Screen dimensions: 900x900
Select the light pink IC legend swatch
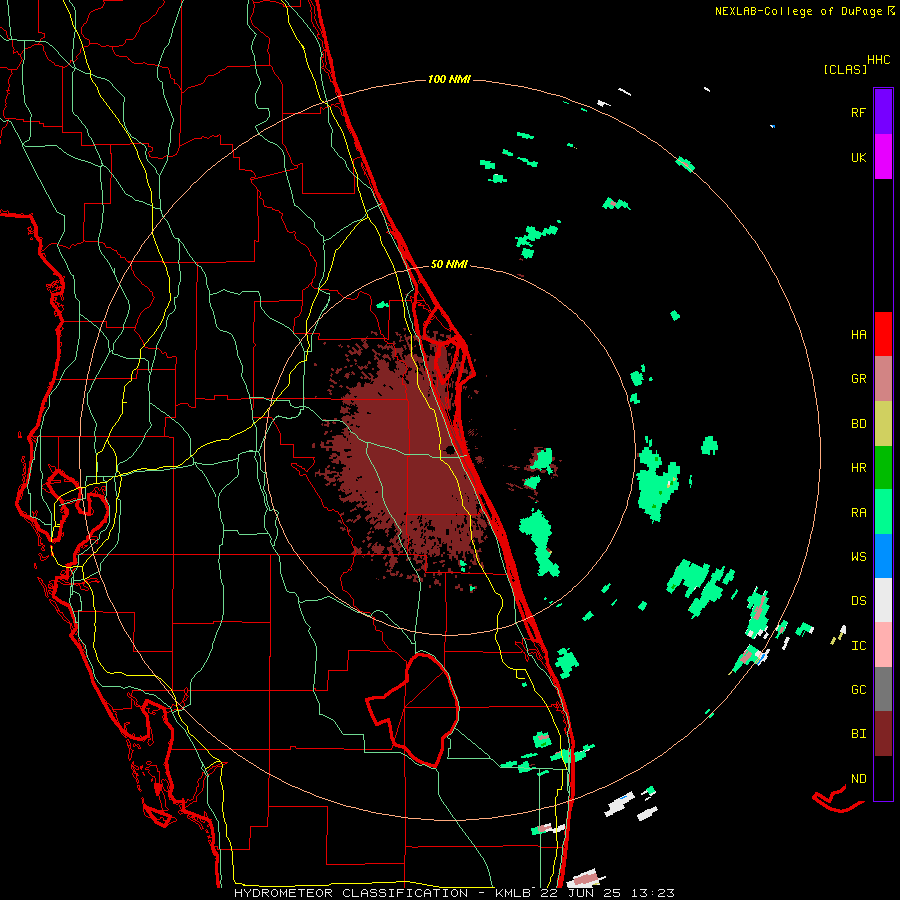883,645
